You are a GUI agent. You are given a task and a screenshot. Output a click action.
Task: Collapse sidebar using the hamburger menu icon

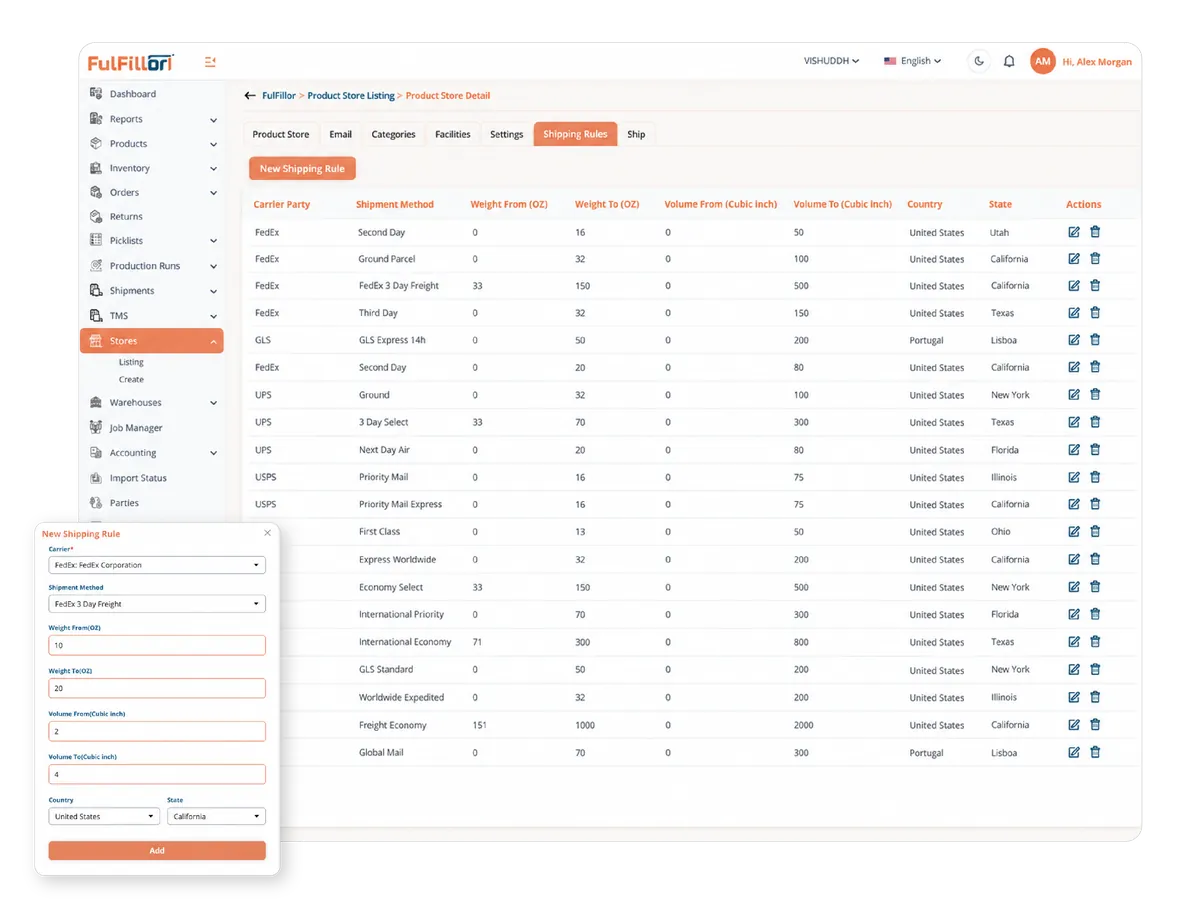pyautogui.click(x=210, y=62)
